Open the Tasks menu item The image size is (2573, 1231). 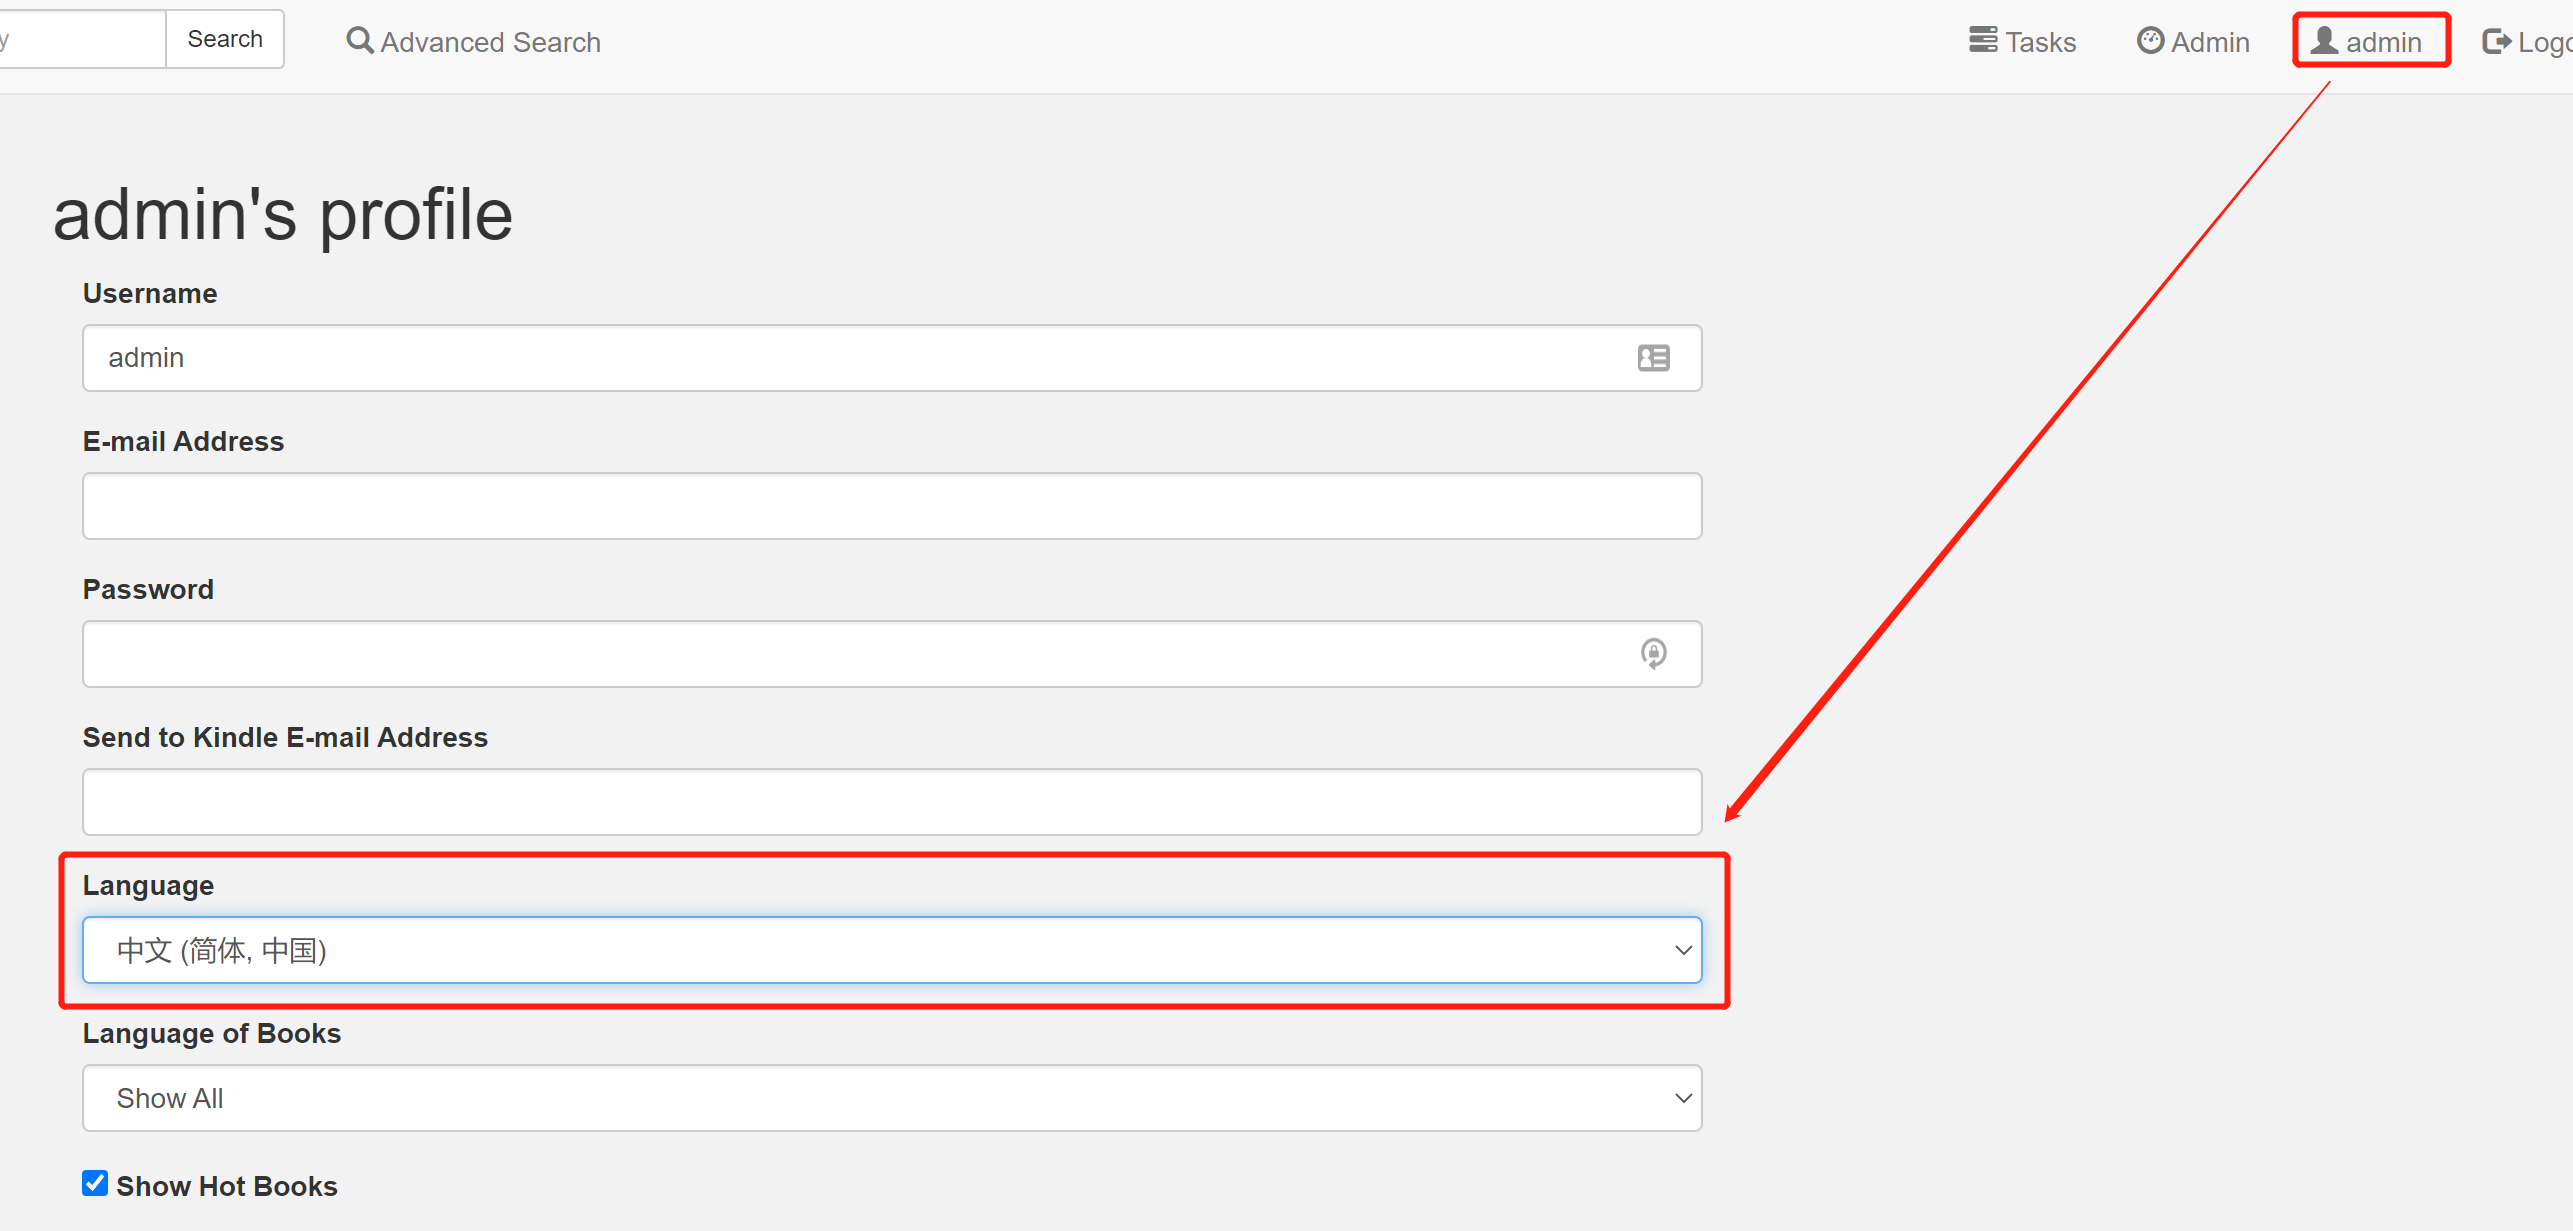click(2023, 41)
